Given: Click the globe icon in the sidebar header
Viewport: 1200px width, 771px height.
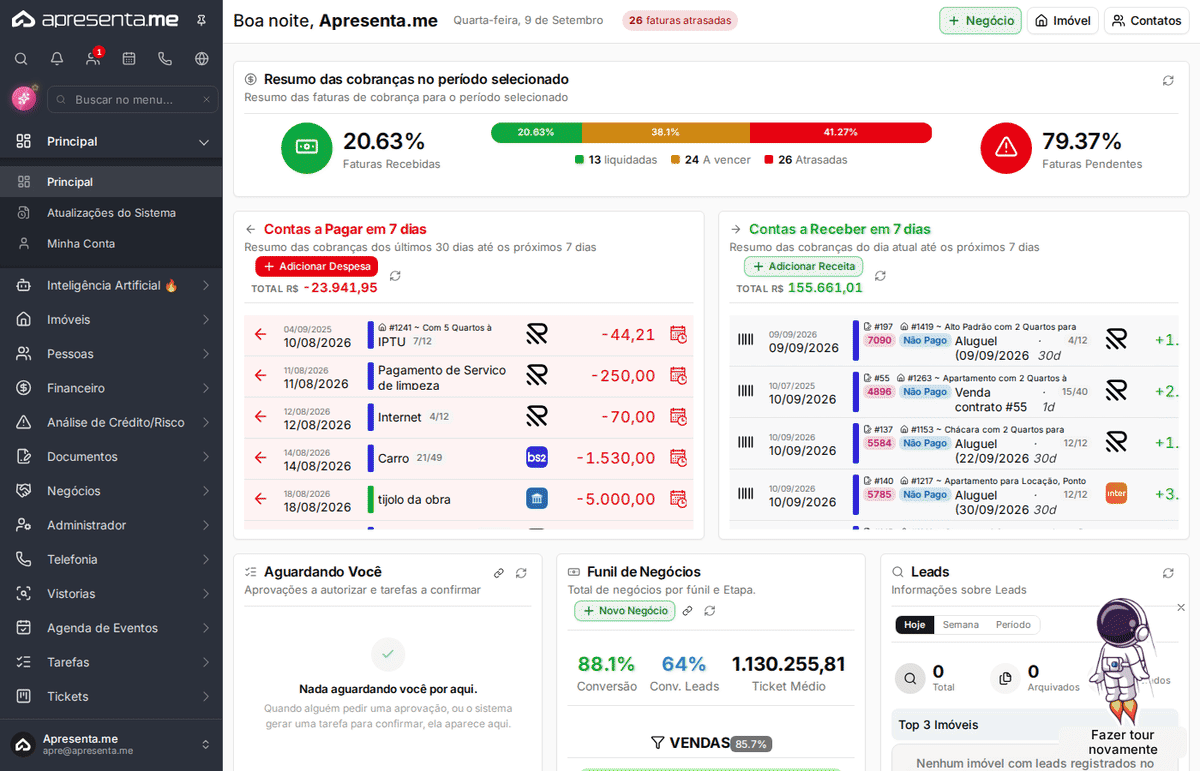Looking at the screenshot, I should pos(202,59).
